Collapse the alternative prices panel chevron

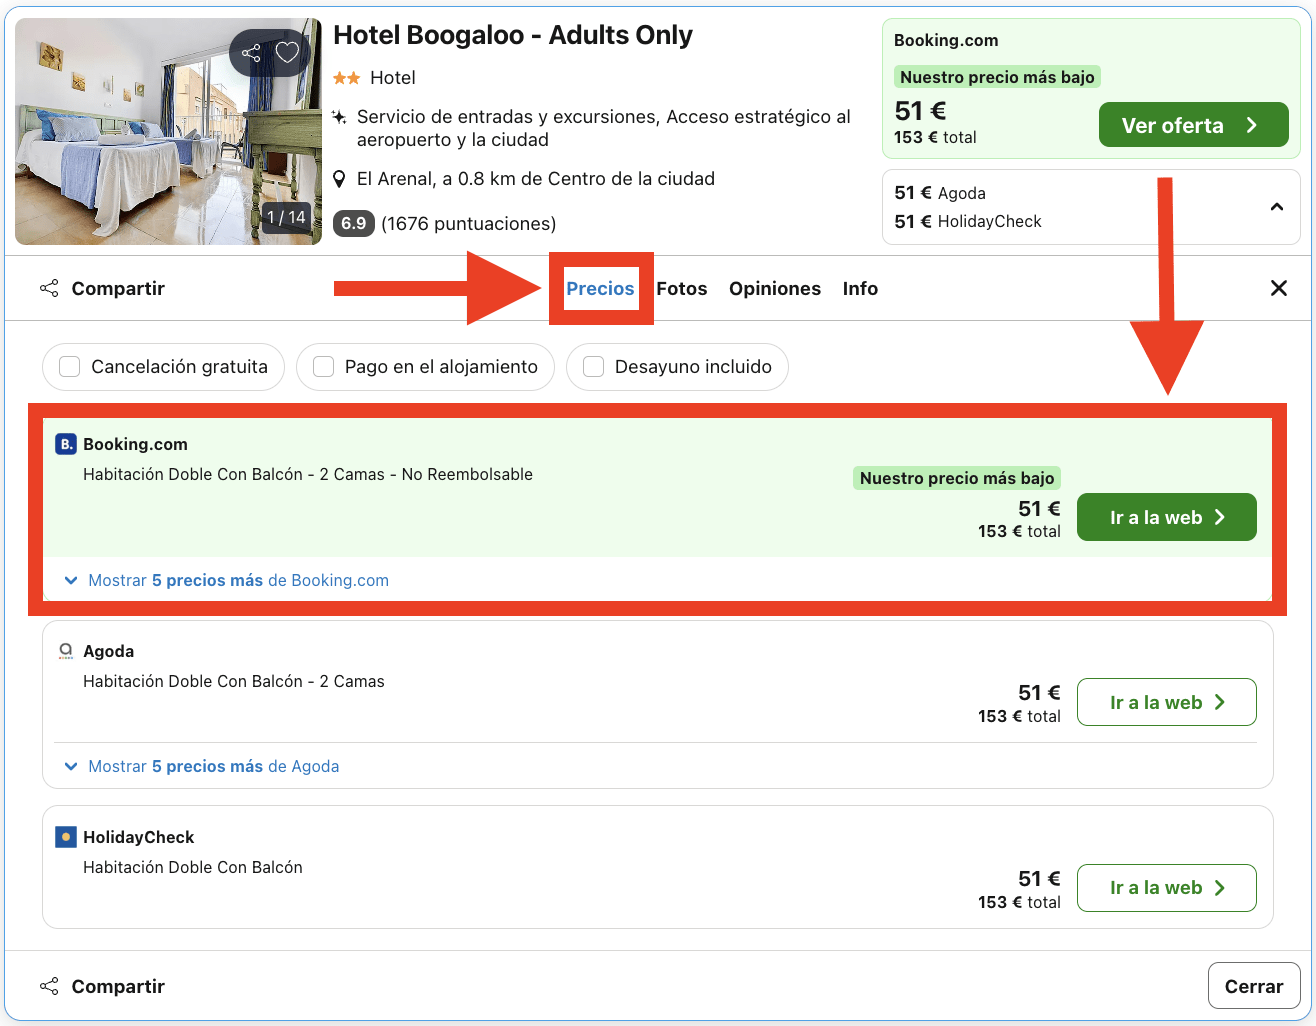(1277, 206)
